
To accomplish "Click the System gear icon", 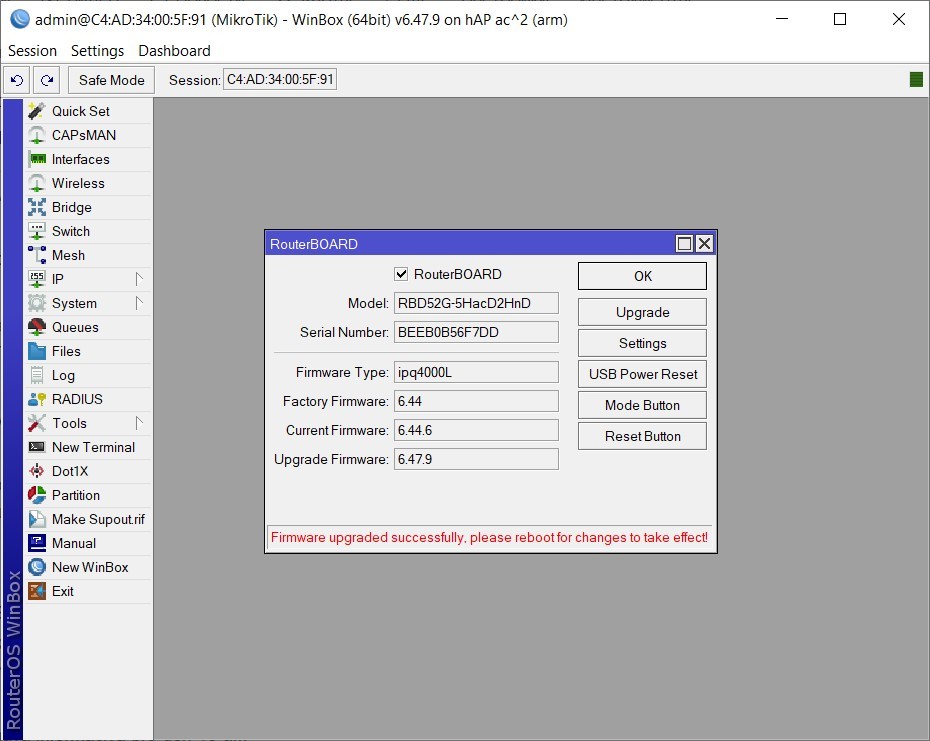I will click(37, 303).
